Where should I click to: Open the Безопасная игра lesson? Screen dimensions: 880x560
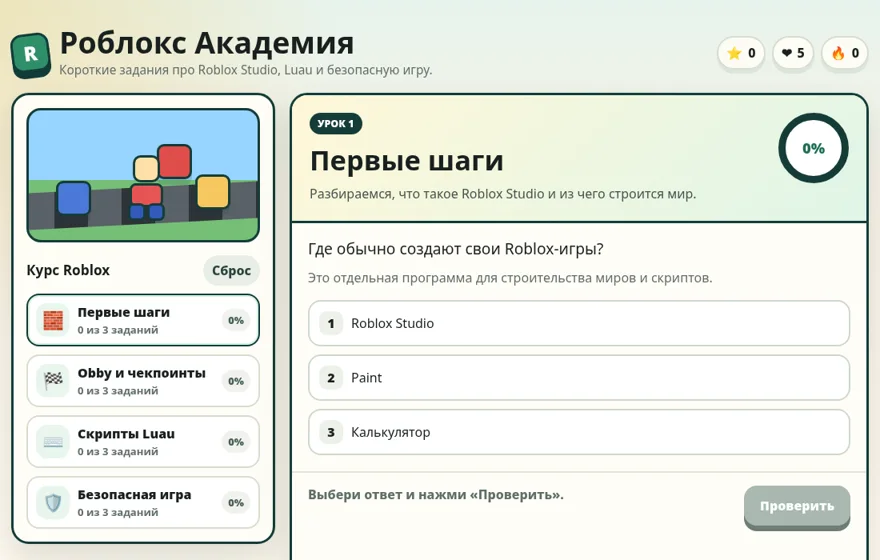point(143,503)
